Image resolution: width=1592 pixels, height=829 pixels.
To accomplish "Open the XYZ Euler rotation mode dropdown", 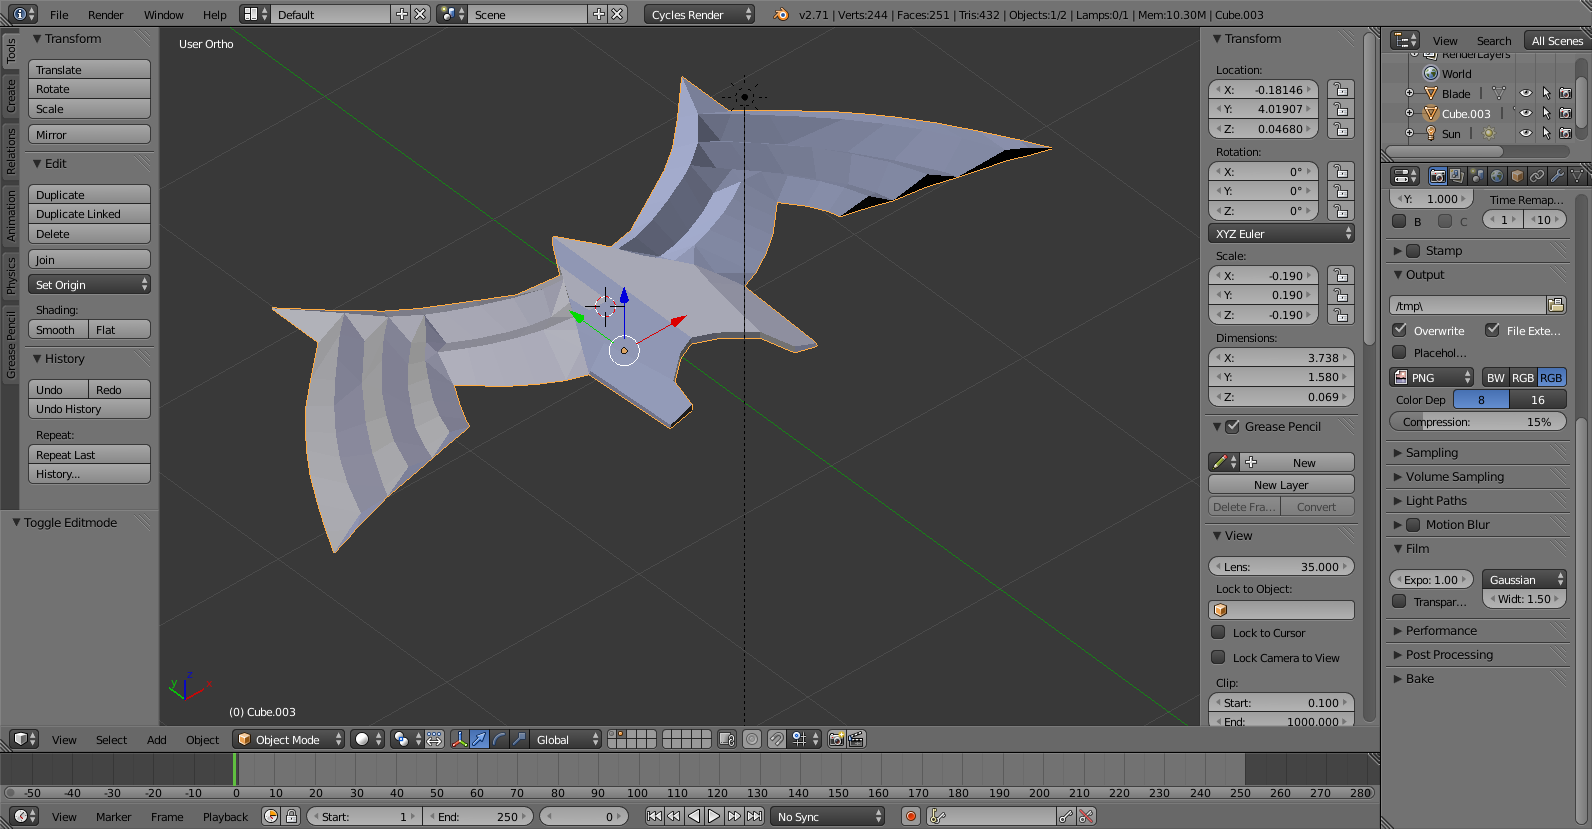I will coord(1281,234).
